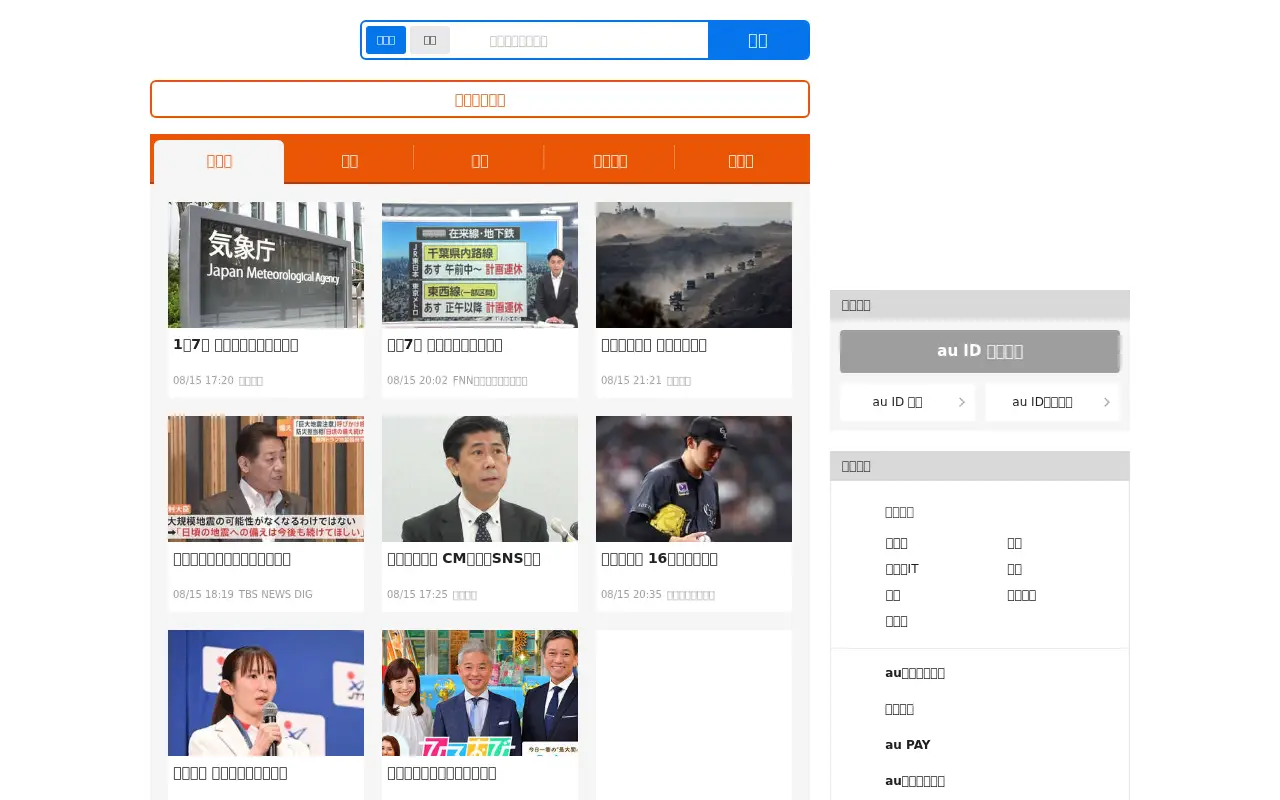Click the chevron on the shorter au ID link
1280x800 pixels.
(x=961, y=402)
